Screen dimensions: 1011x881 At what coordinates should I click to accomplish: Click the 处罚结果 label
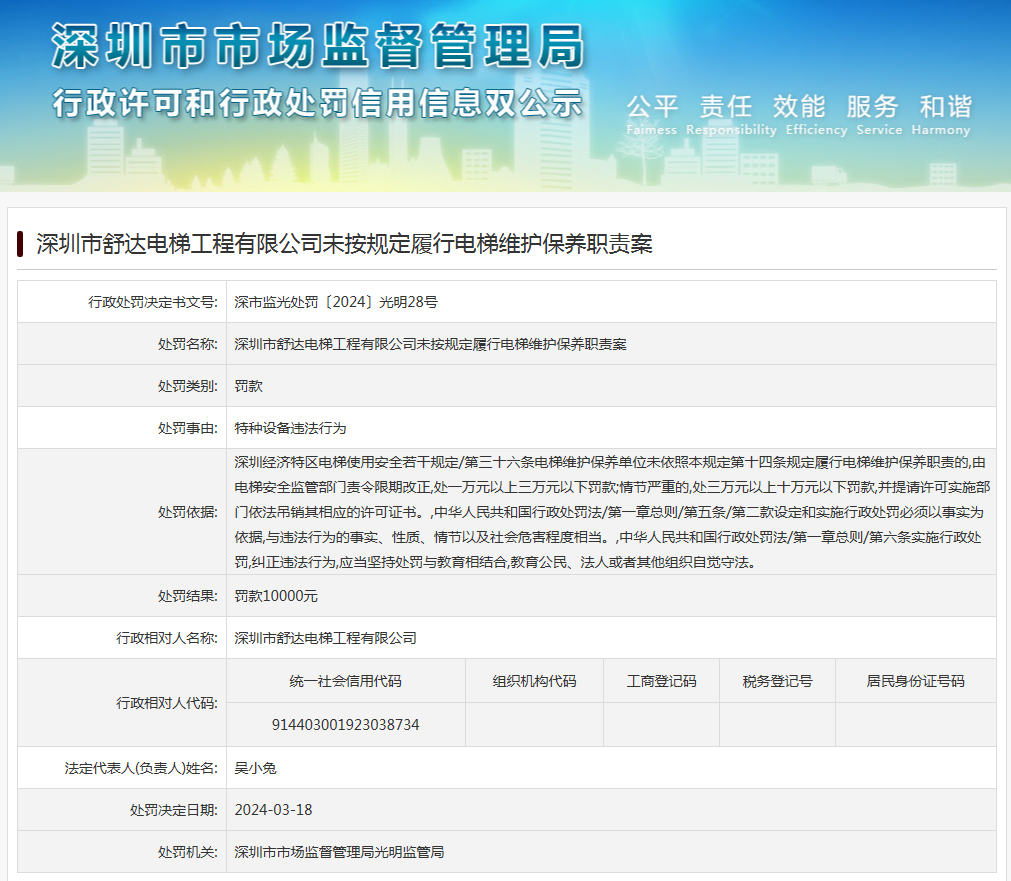pos(188,596)
